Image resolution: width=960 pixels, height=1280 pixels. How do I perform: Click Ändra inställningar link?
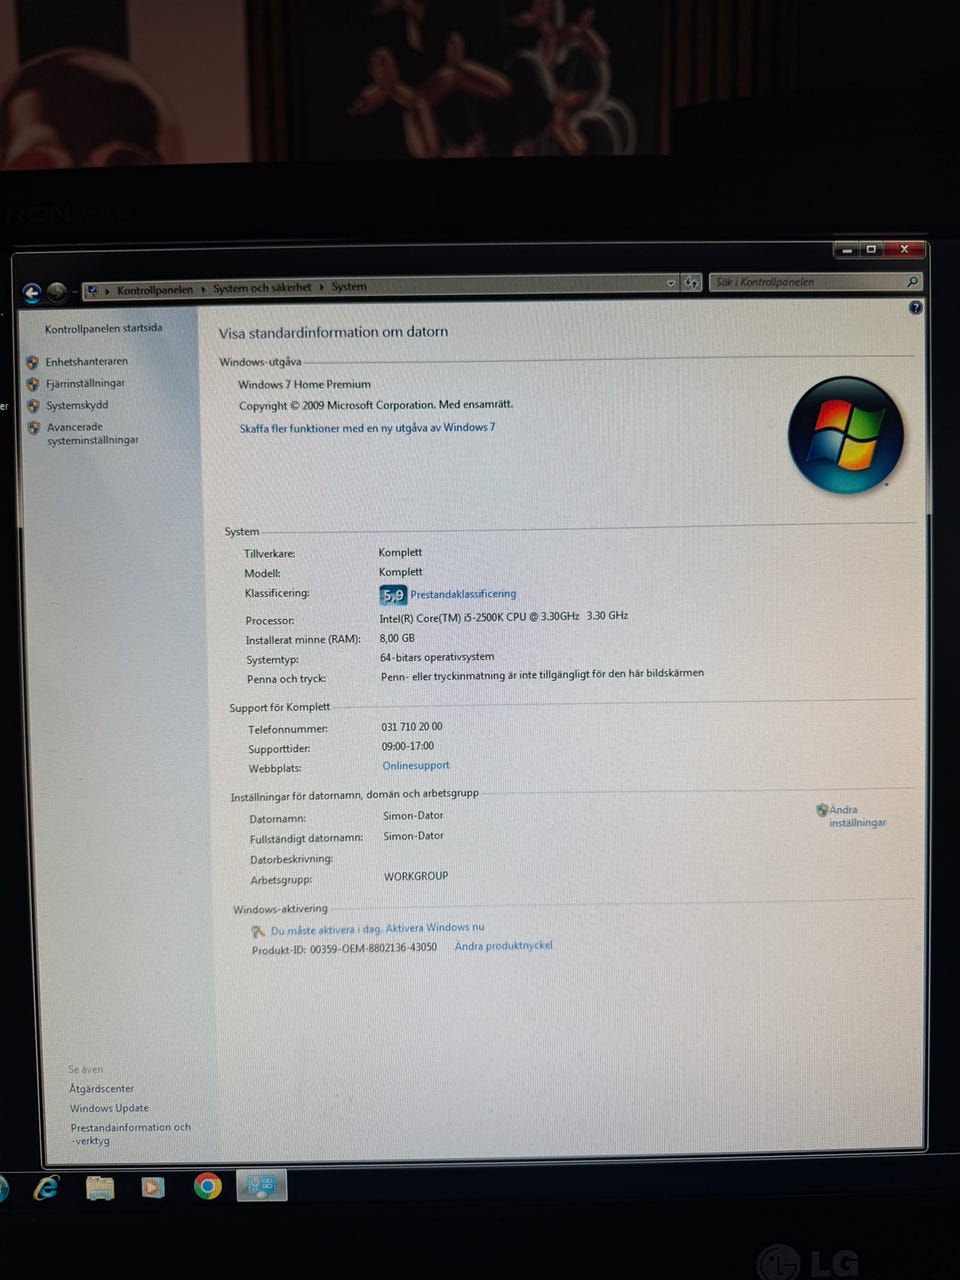click(x=857, y=816)
